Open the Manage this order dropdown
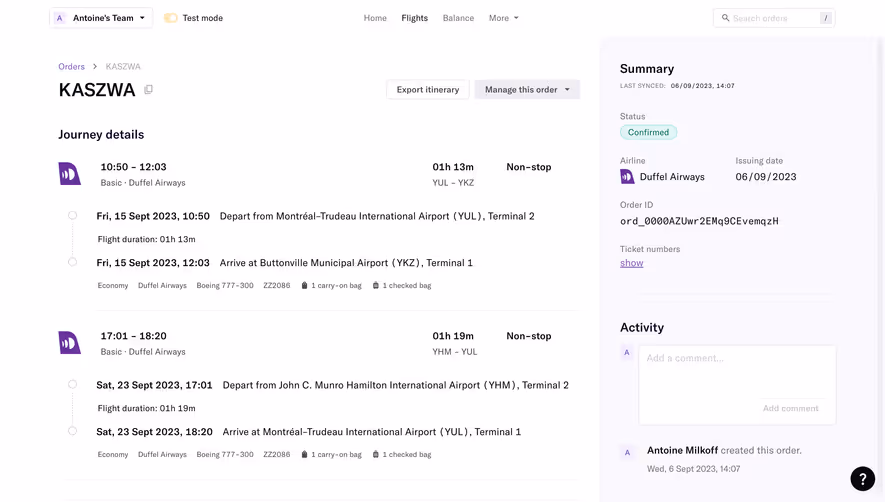This screenshot has height=502, width=885. coord(527,89)
